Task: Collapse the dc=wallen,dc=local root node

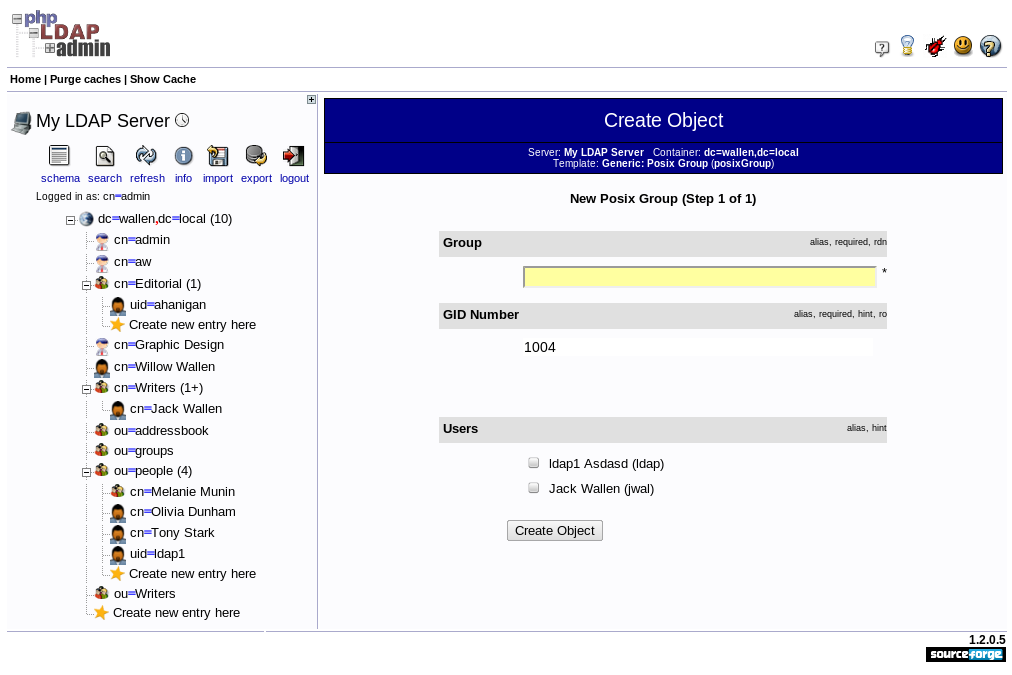Action: (x=70, y=220)
